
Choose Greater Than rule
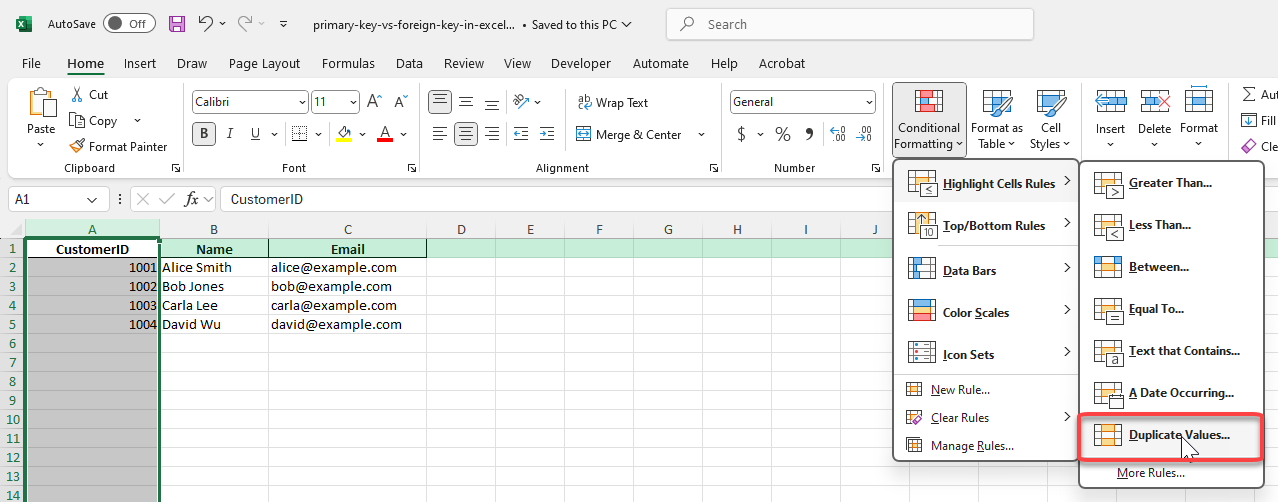tap(1171, 183)
